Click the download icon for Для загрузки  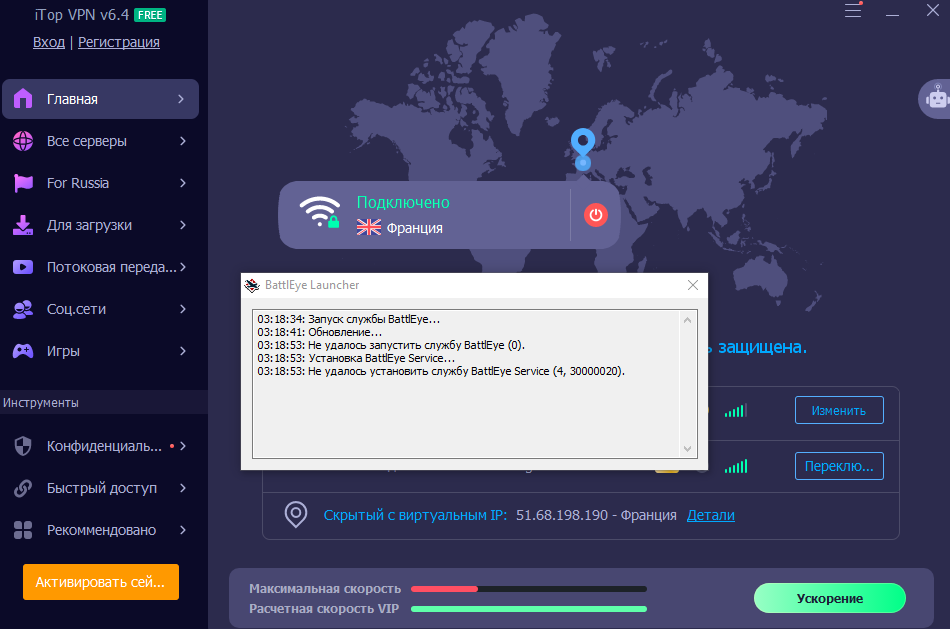tap(23, 225)
